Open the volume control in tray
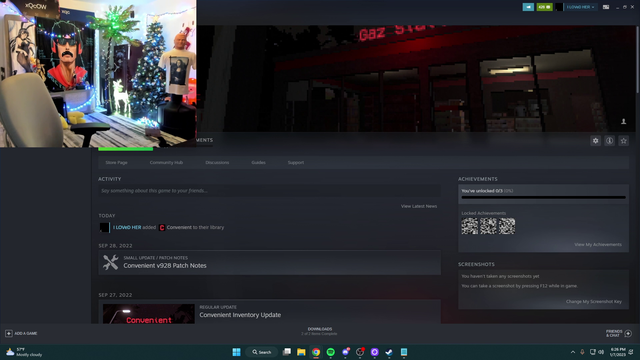 pos(601,352)
